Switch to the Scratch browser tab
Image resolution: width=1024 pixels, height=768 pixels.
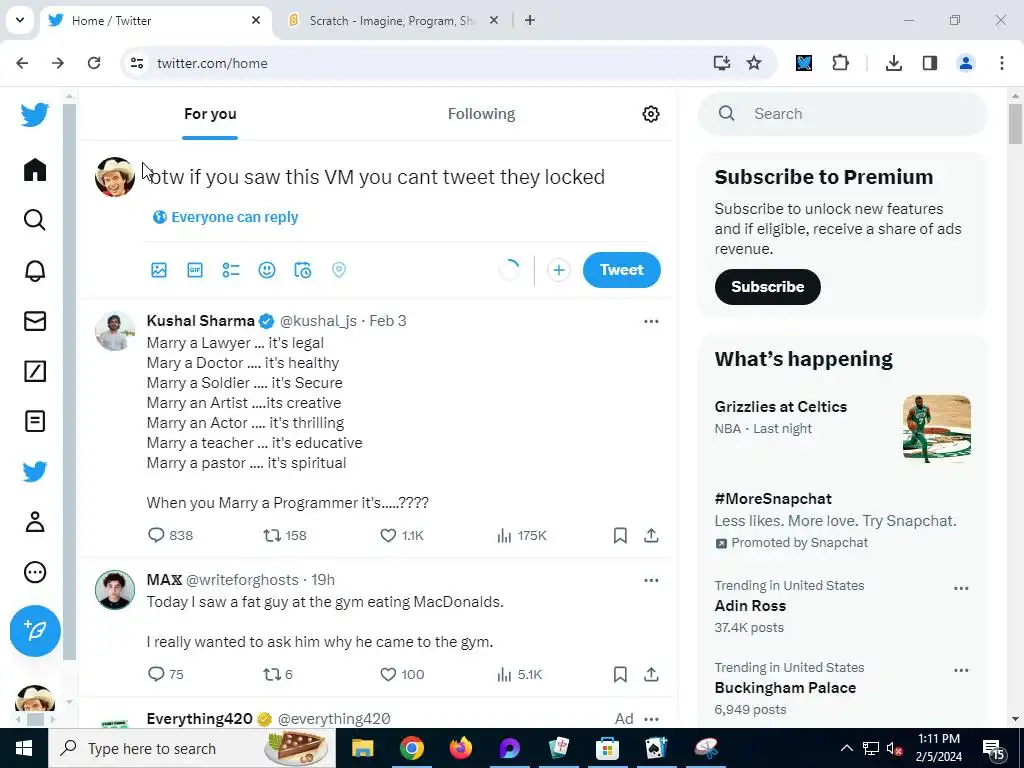[392, 21]
